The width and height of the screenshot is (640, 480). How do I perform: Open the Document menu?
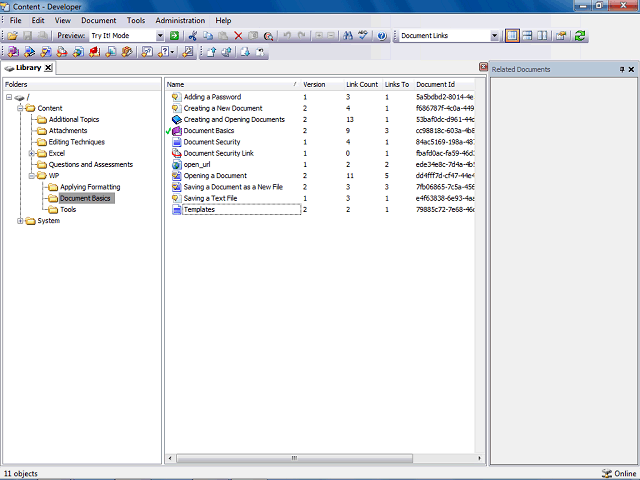coord(99,20)
